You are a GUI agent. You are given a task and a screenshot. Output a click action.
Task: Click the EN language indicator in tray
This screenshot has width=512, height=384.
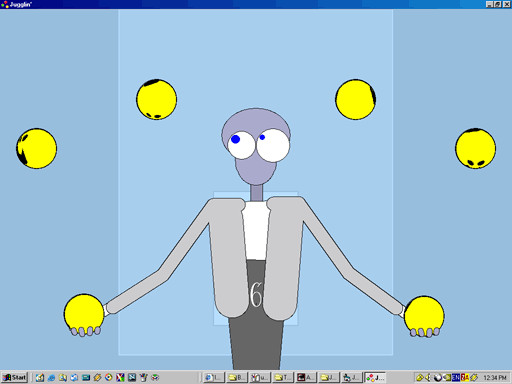(456, 377)
